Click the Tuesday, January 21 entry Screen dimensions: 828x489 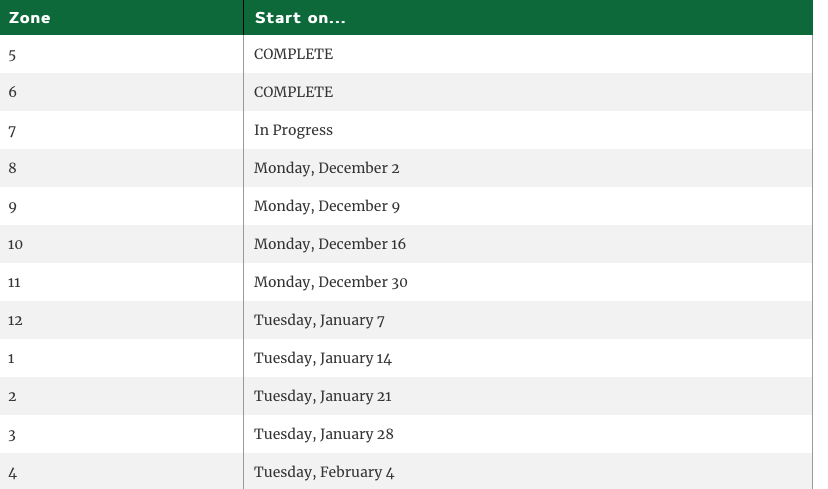click(322, 396)
